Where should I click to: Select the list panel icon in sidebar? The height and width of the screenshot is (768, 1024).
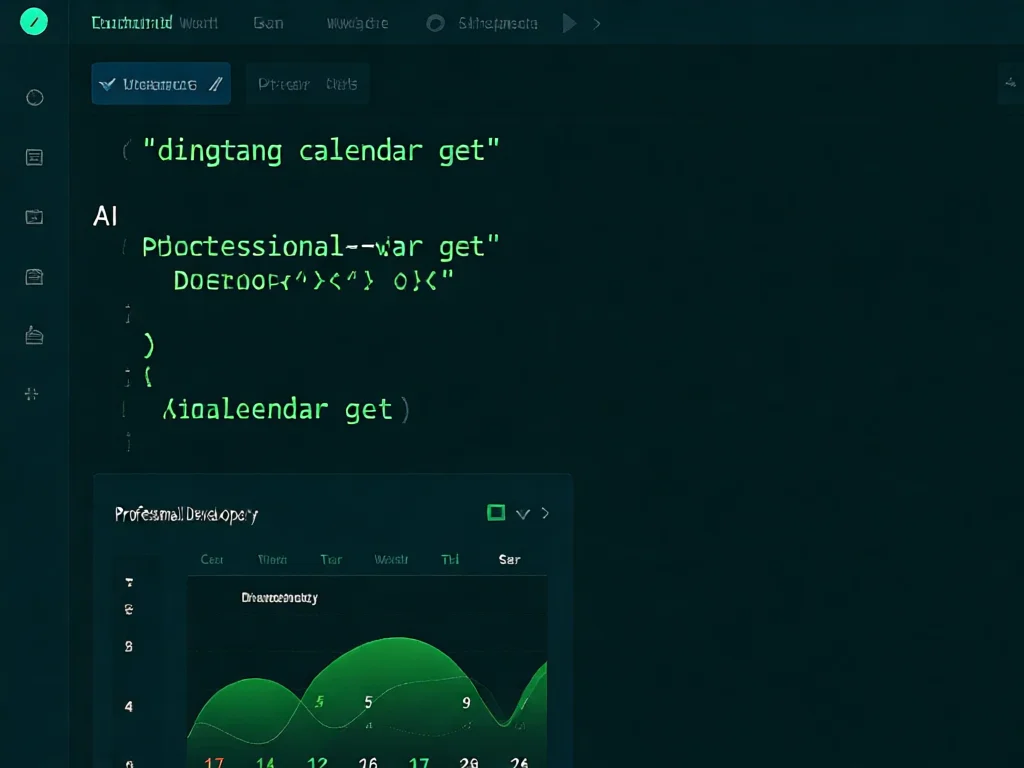point(34,157)
